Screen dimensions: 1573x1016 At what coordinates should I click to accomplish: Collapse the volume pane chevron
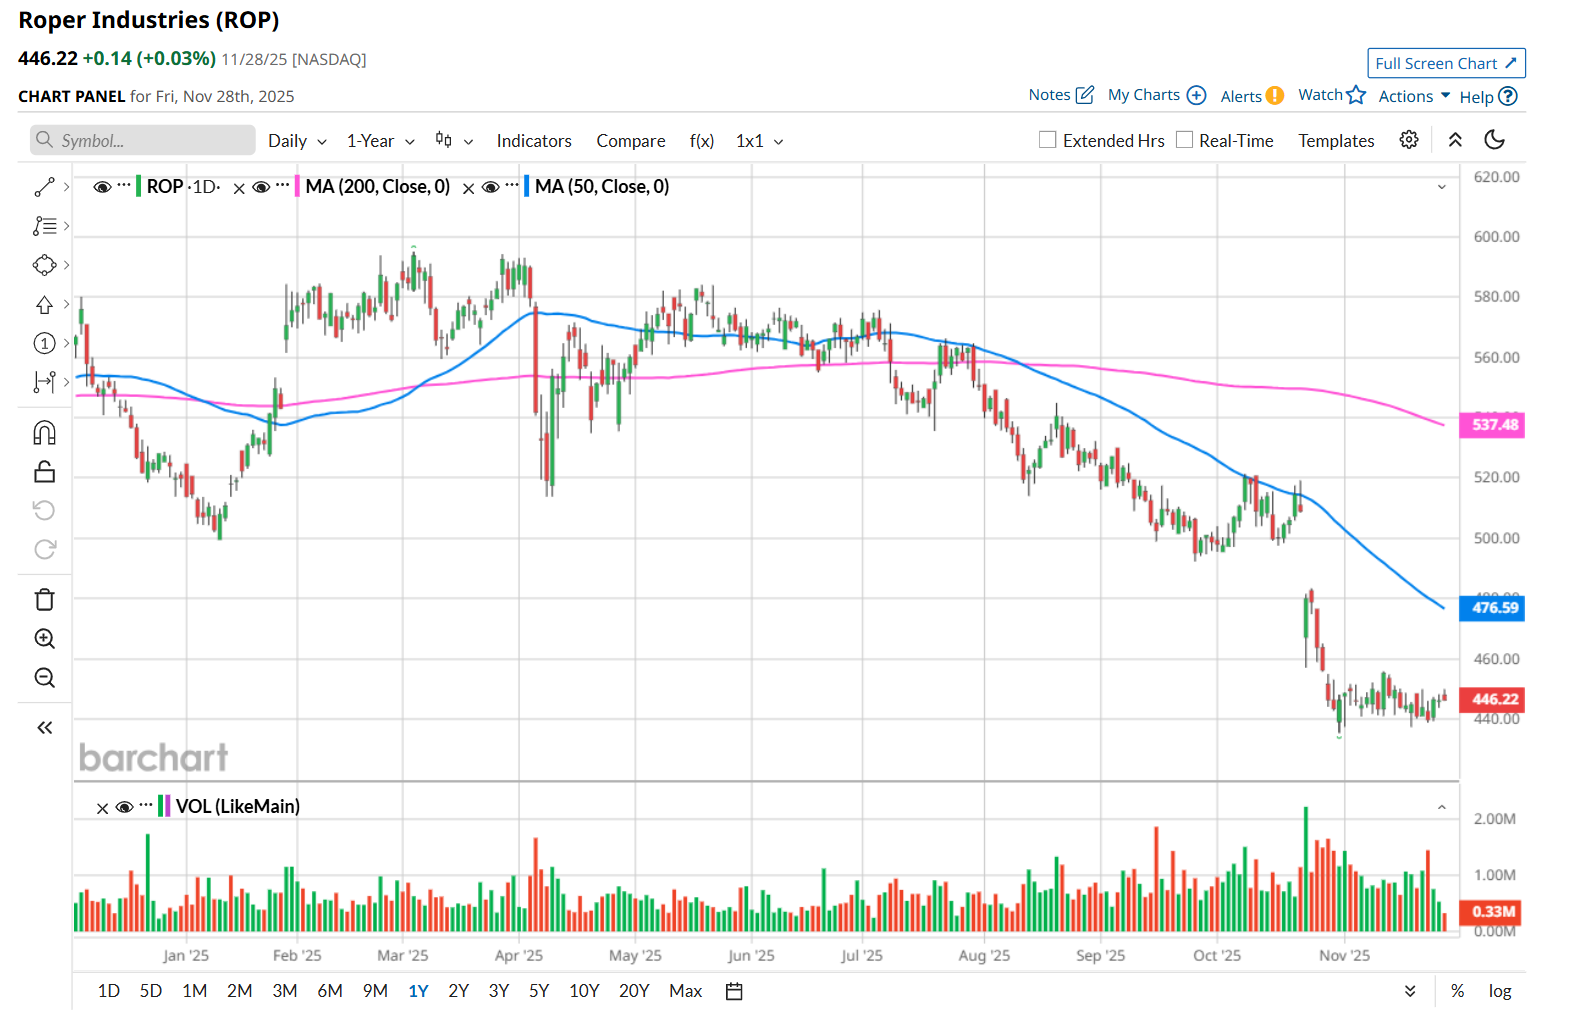[1441, 807]
